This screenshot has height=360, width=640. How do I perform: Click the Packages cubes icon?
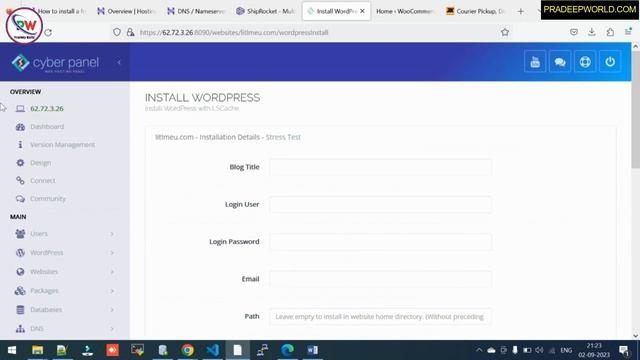tap(20, 291)
